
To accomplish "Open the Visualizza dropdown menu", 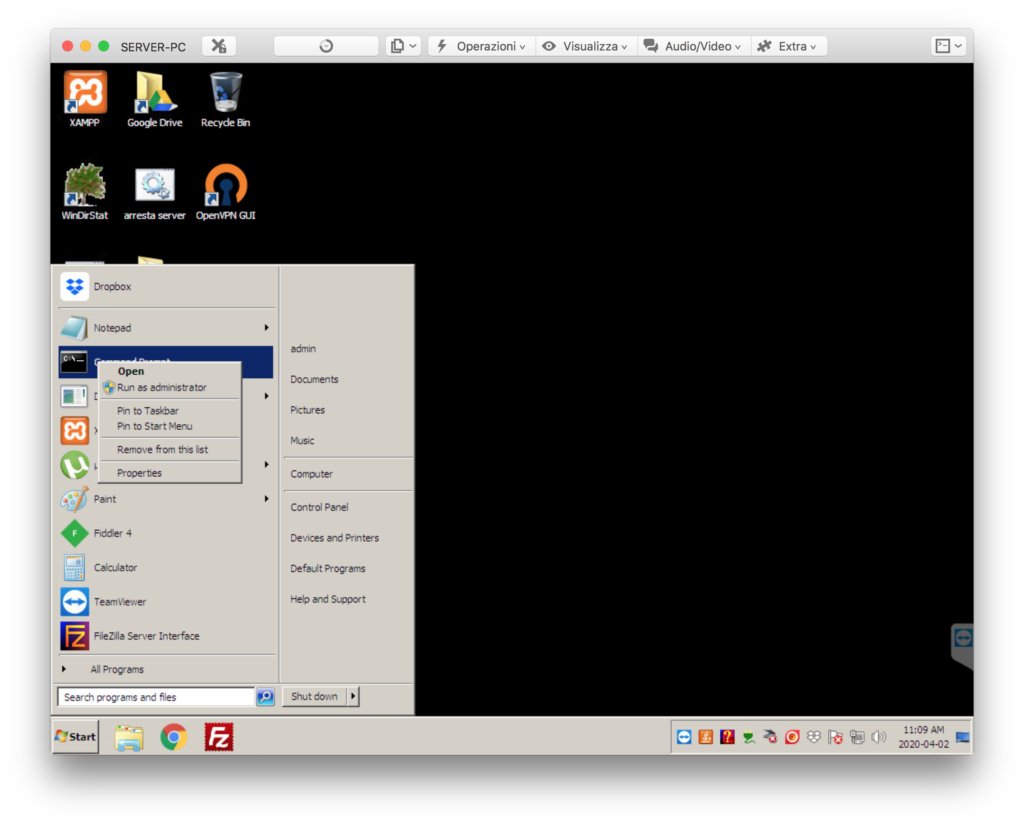I will pos(586,46).
